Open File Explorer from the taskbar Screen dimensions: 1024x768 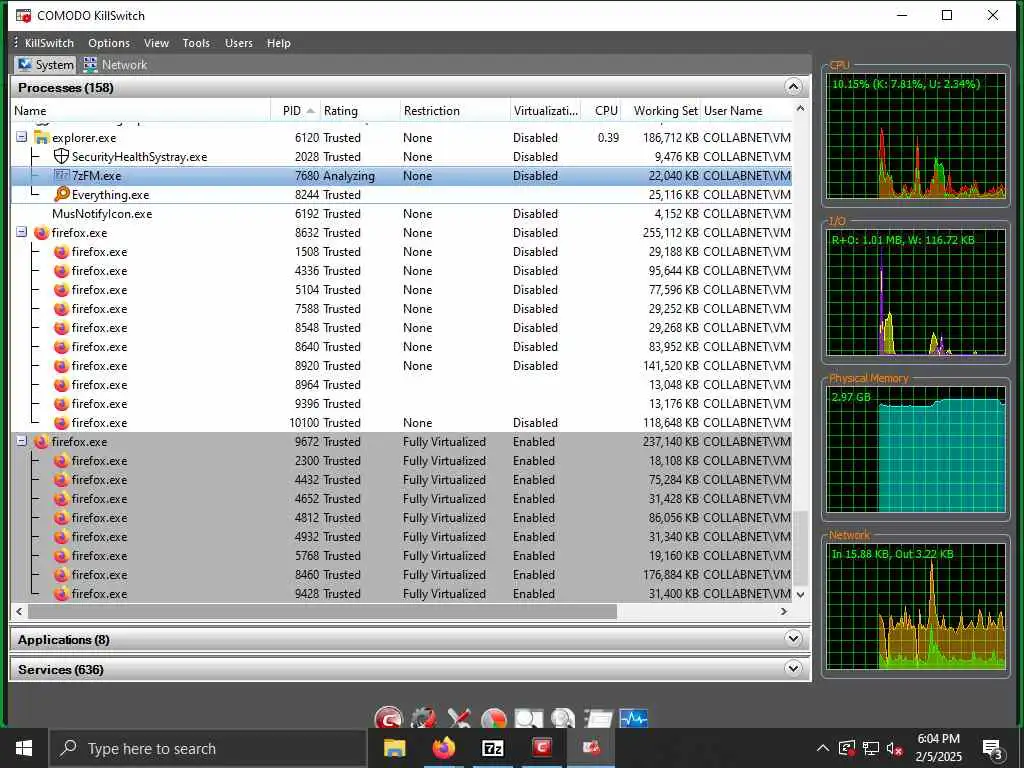(x=394, y=748)
